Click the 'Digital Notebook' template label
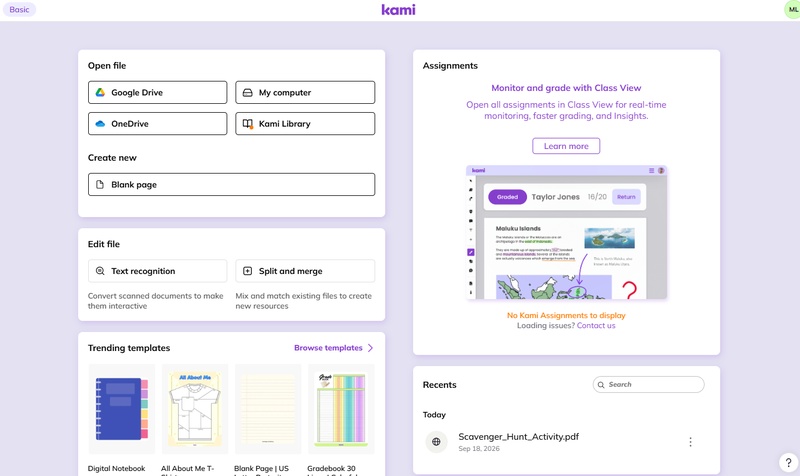 point(116,468)
